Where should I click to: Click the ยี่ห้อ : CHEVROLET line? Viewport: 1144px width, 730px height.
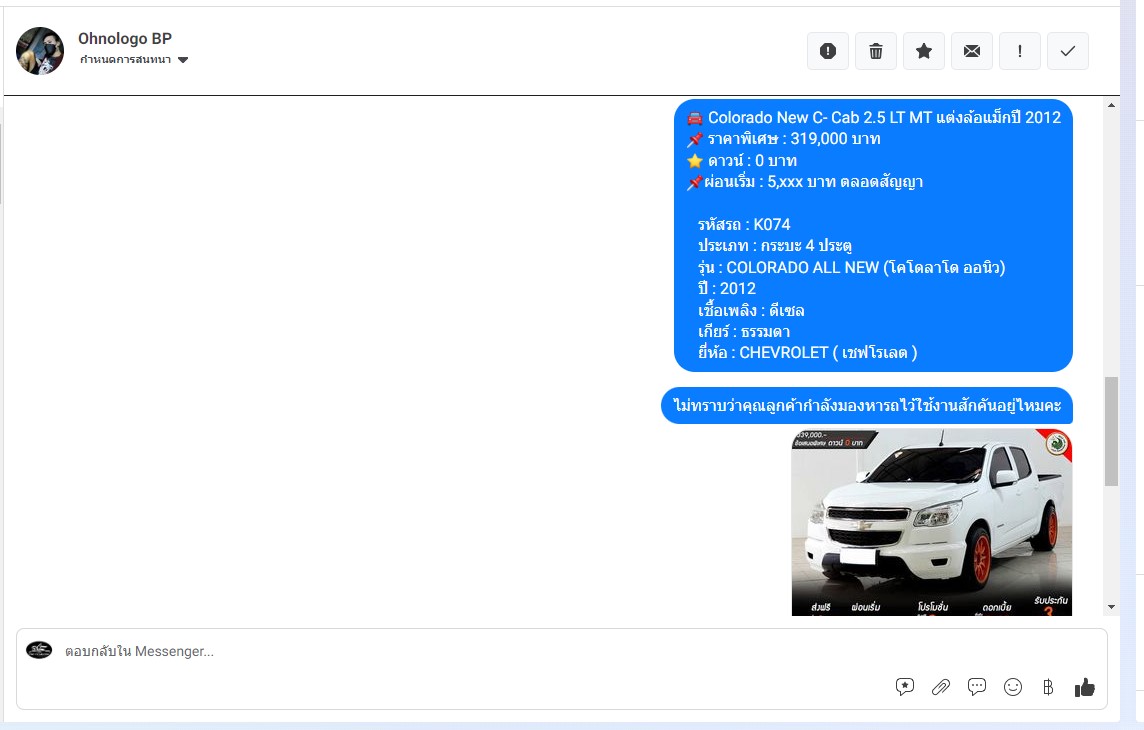coord(808,353)
